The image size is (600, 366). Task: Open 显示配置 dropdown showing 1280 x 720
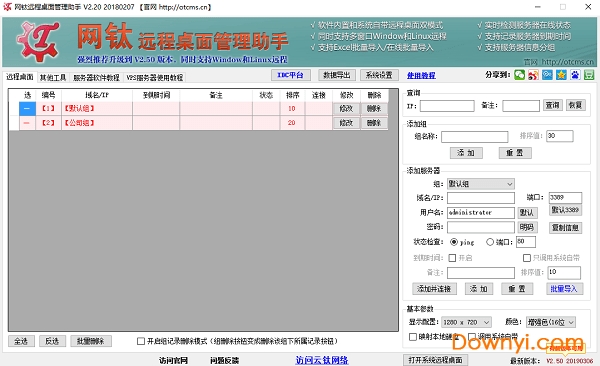click(466, 322)
